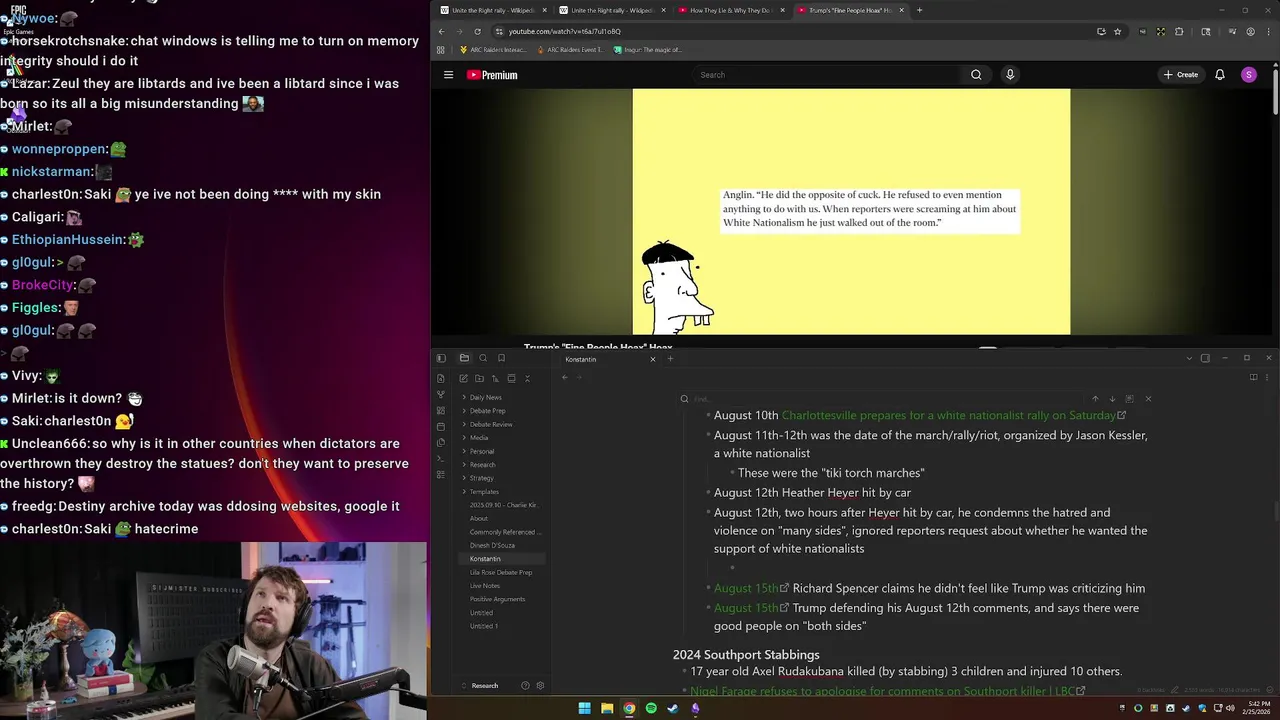This screenshot has height=720, width=1280.
Task: Open the Lila Rose Debate Prep note
Action: [x=501, y=573]
